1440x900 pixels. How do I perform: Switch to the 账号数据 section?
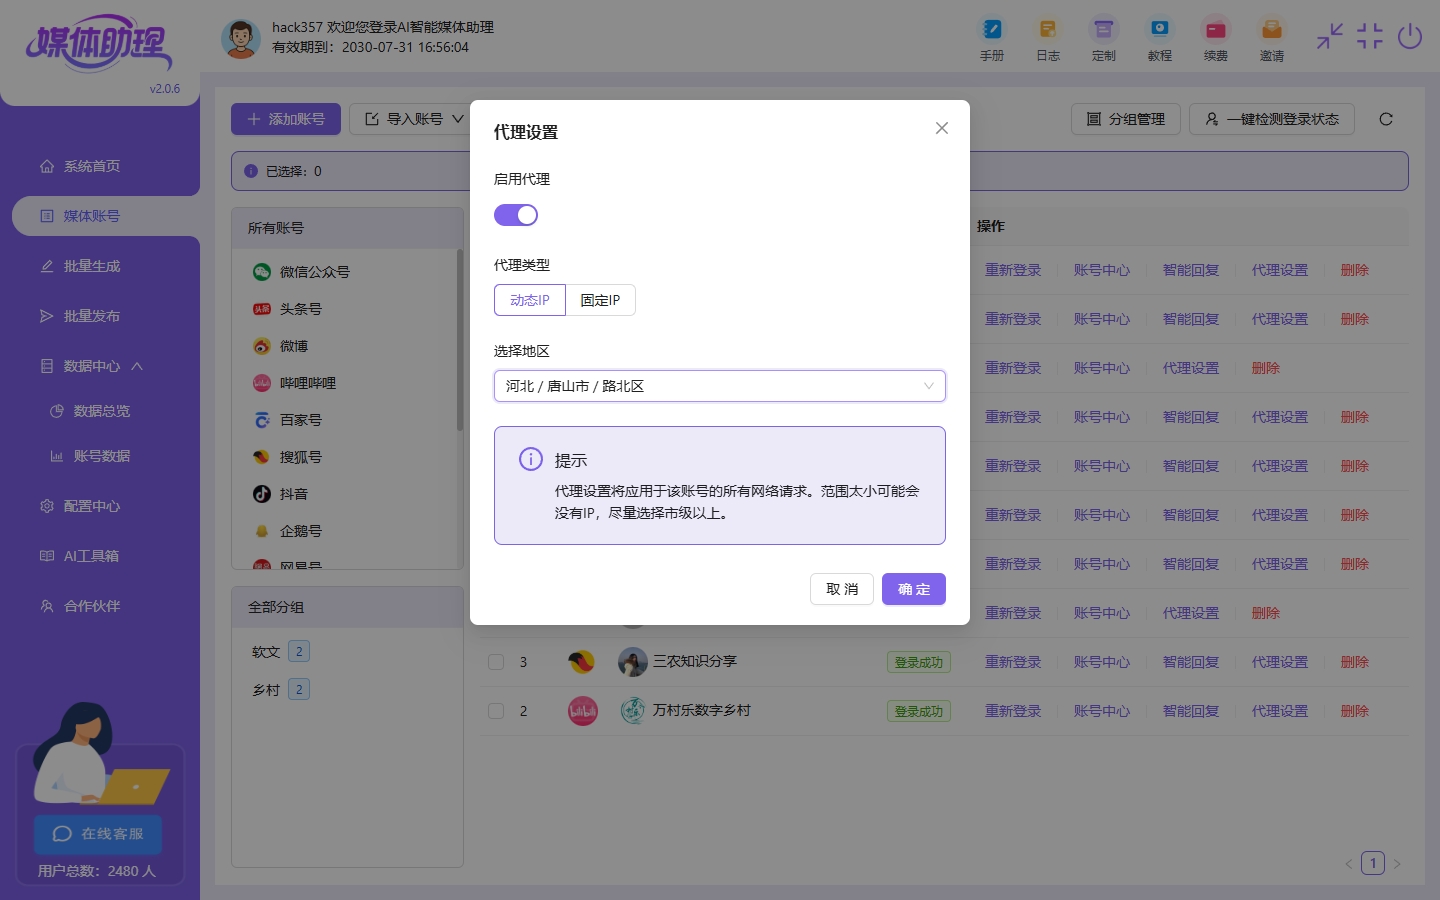click(103, 456)
